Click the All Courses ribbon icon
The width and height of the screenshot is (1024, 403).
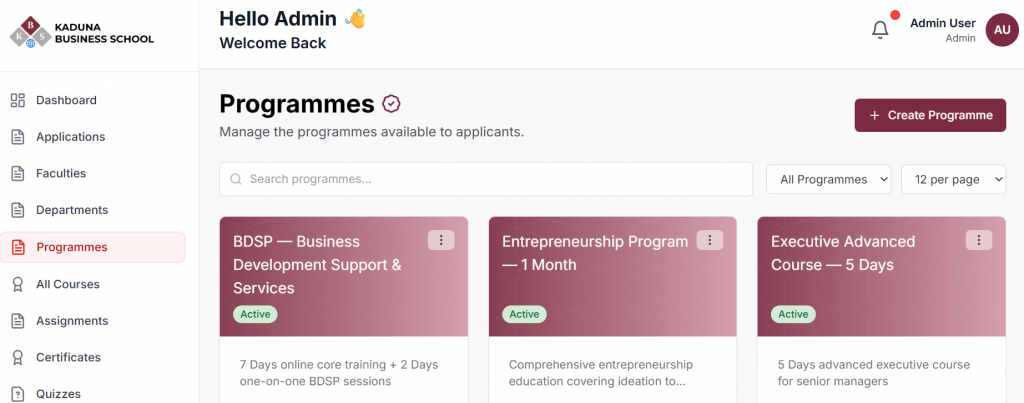point(17,284)
